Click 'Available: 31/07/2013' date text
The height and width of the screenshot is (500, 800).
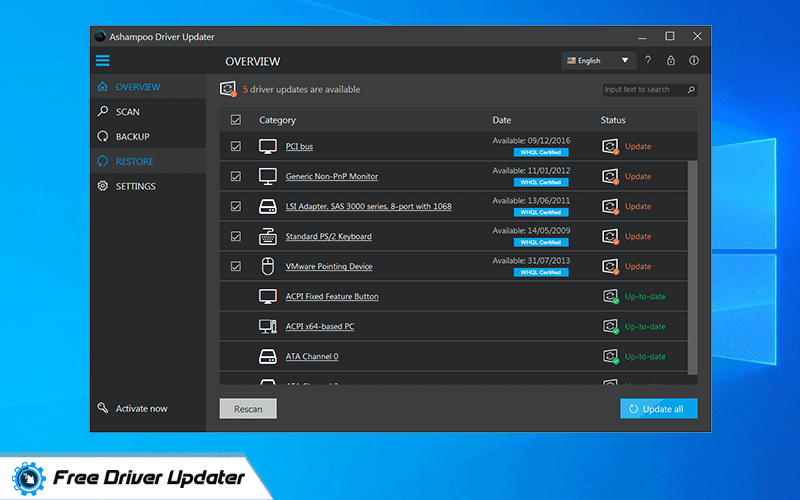click(531, 261)
